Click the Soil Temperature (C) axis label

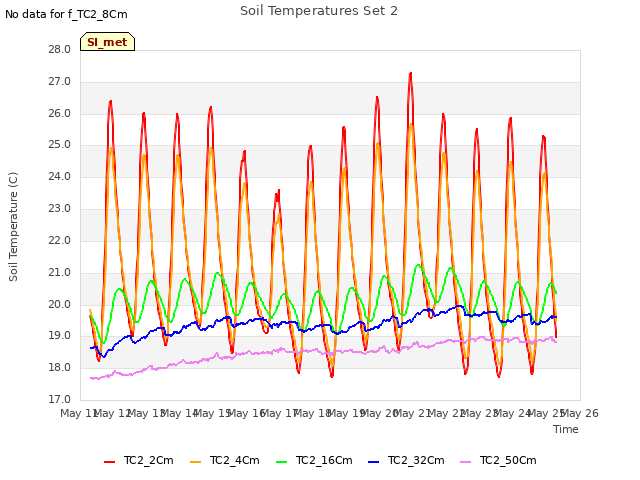click(13, 227)
